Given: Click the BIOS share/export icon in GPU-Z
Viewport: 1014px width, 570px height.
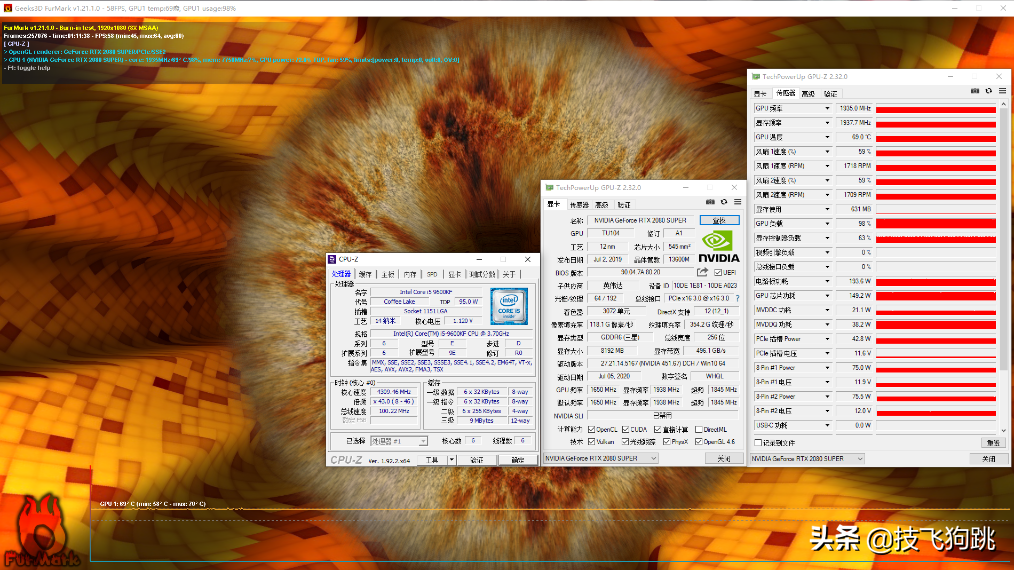Looking at the screenshot, I should pos(703,272).
